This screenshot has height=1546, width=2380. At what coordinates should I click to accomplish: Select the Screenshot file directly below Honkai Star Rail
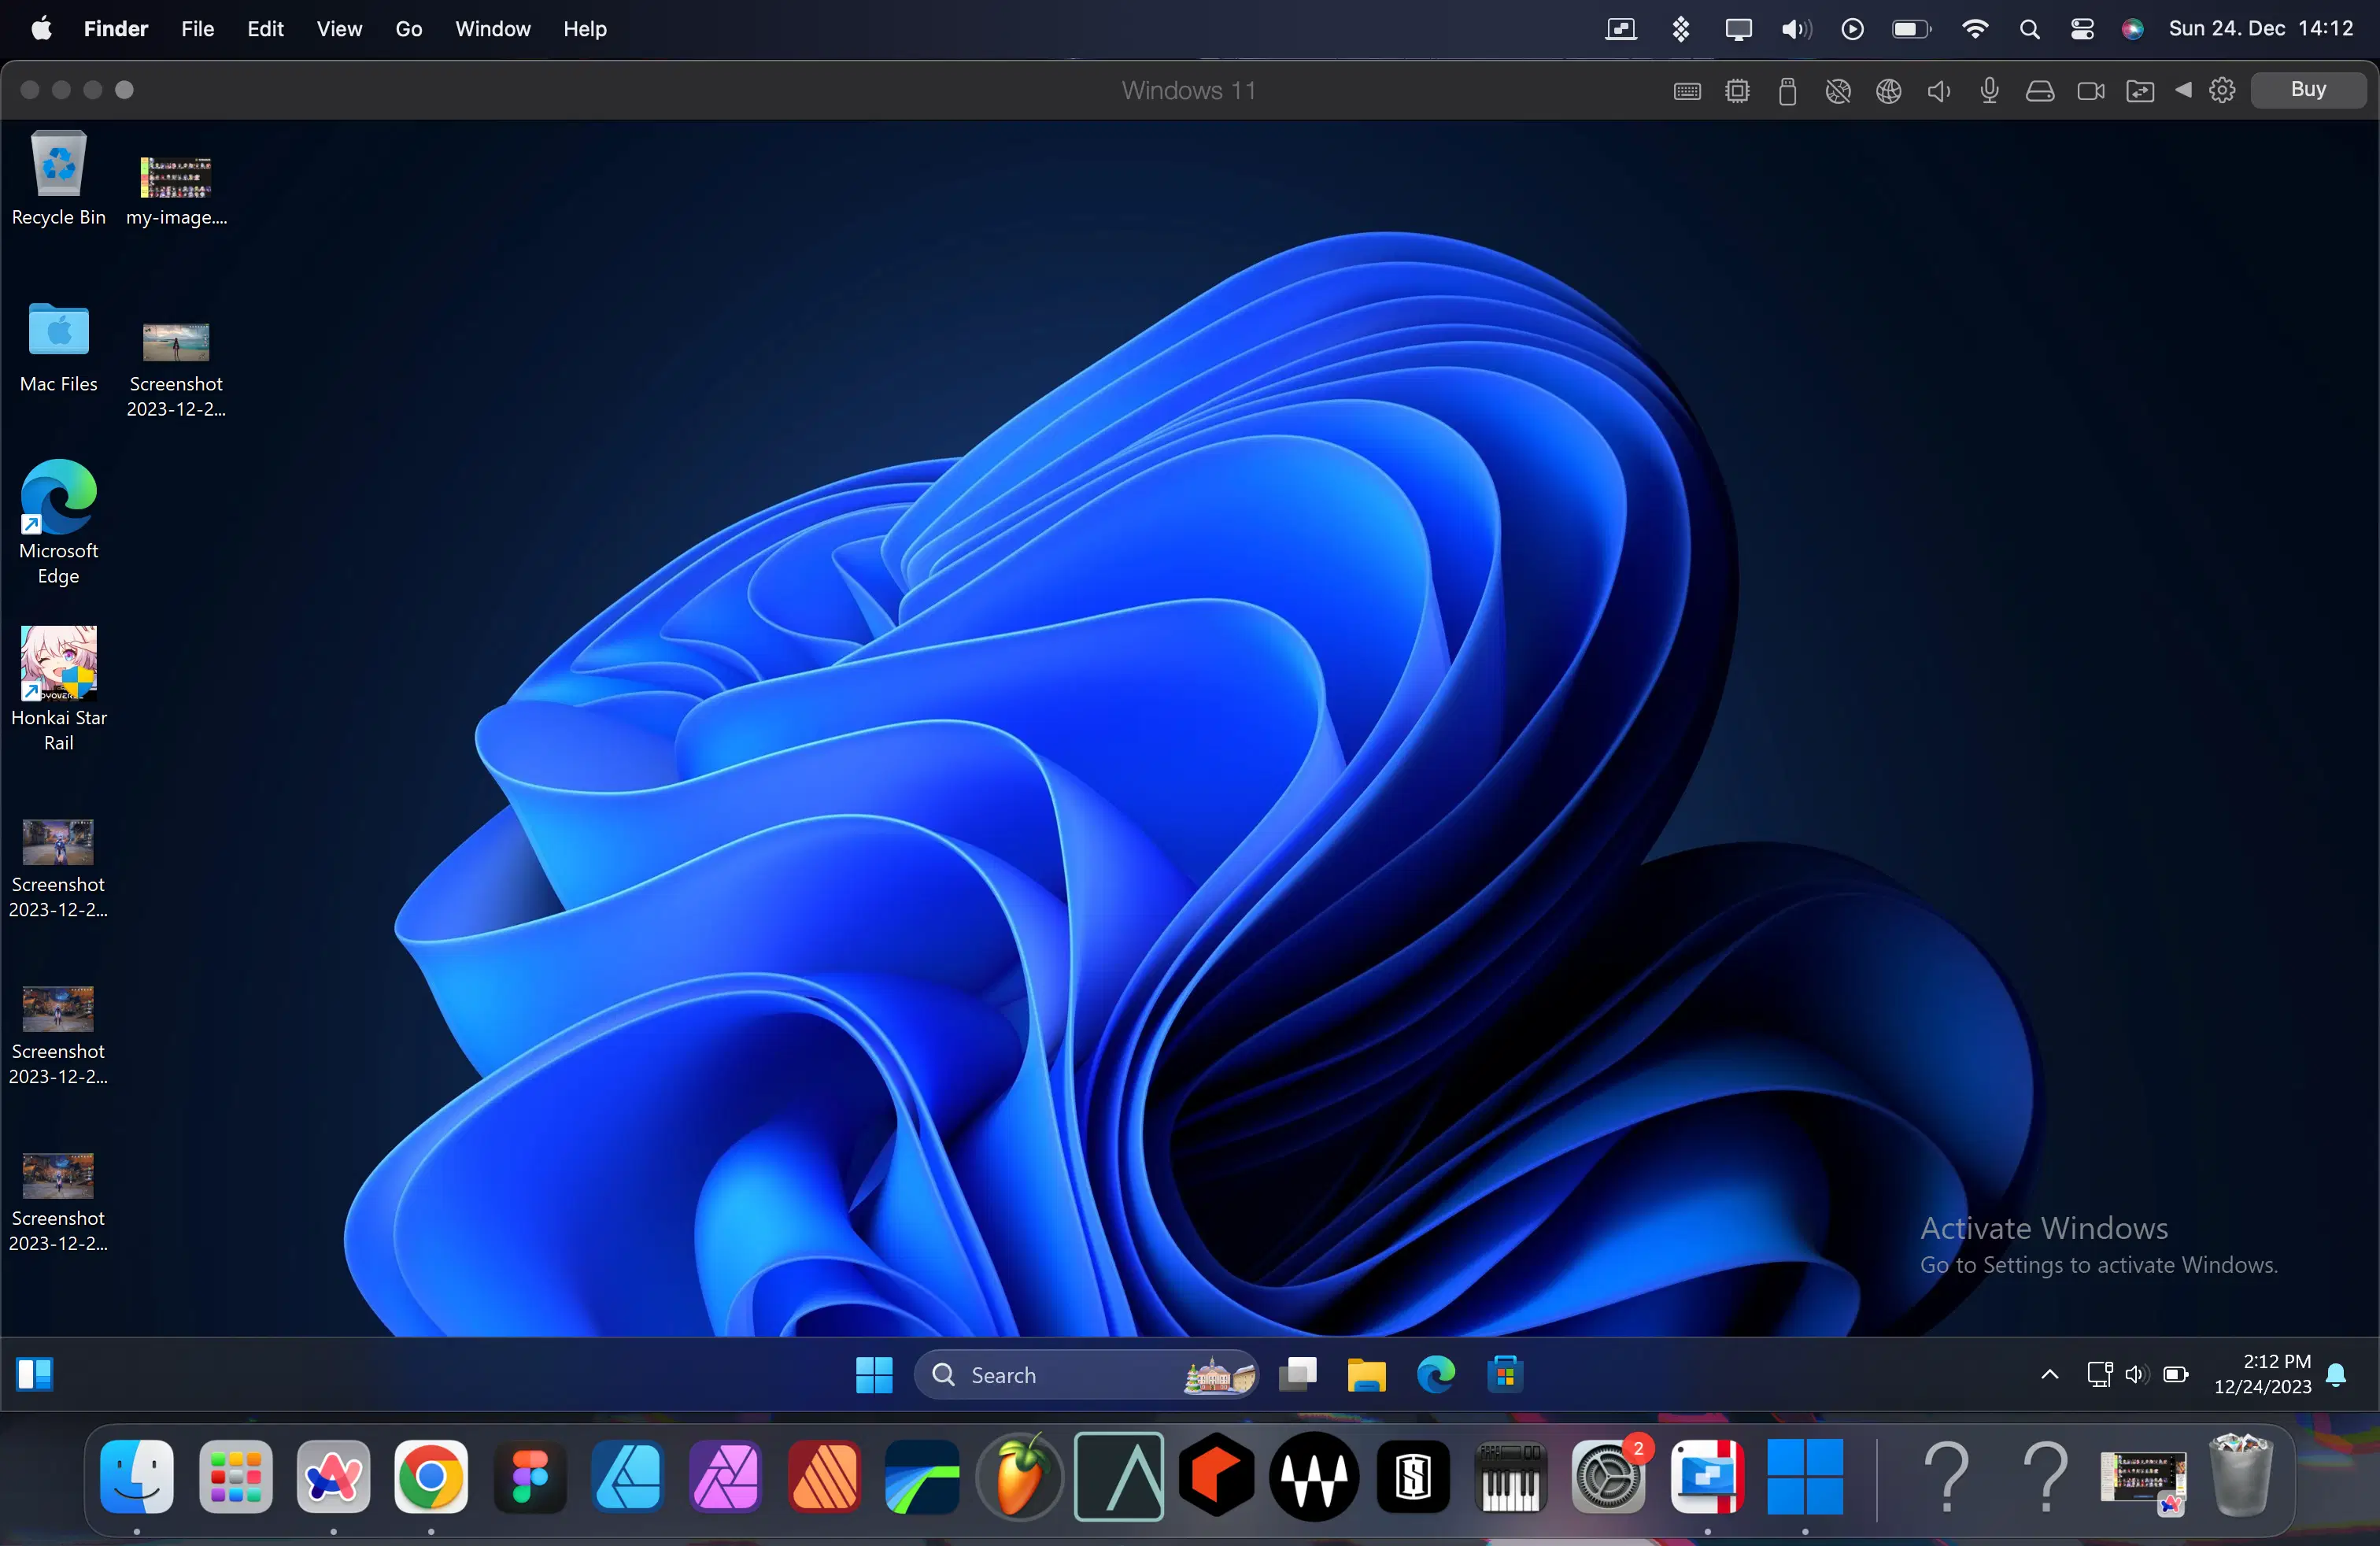coord(58,867)
